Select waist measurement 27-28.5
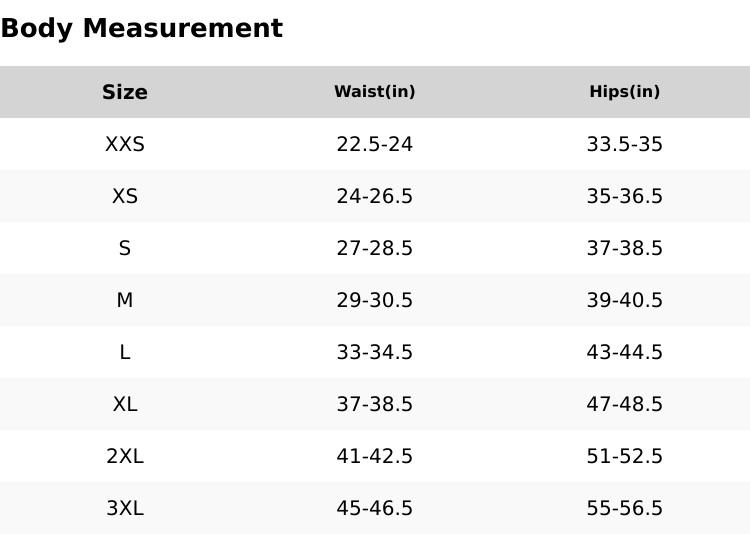The height and width of the screenshot is (534, 750). click(375, 248)
